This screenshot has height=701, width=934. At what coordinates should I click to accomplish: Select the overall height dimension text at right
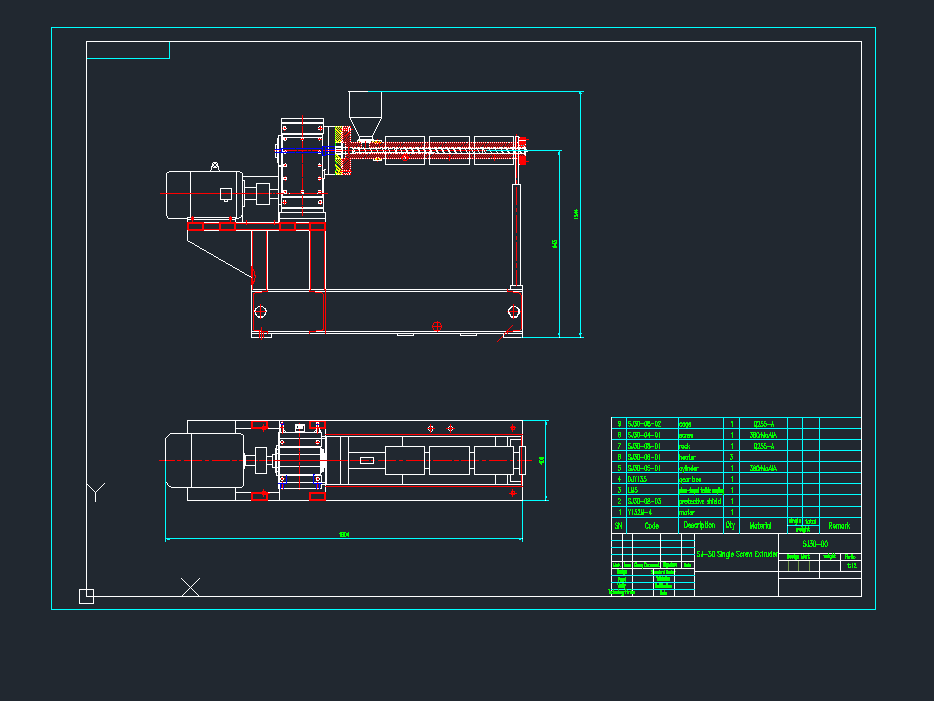click(576, 214)
